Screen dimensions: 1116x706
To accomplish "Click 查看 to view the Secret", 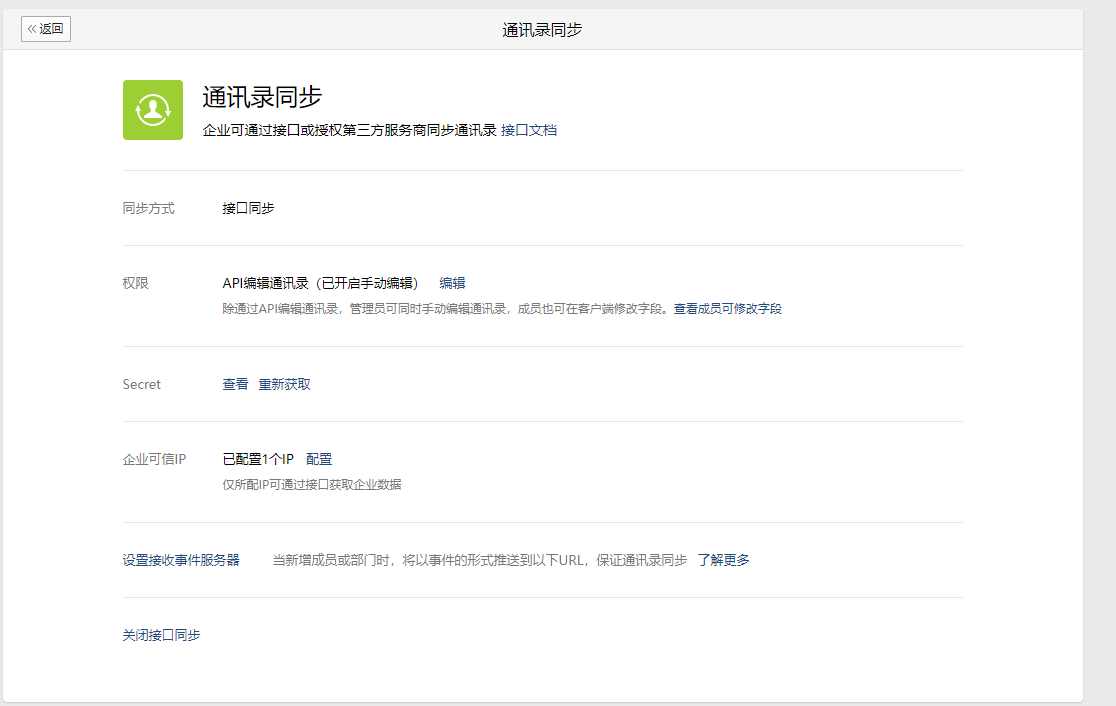I will tap(235, 384).
